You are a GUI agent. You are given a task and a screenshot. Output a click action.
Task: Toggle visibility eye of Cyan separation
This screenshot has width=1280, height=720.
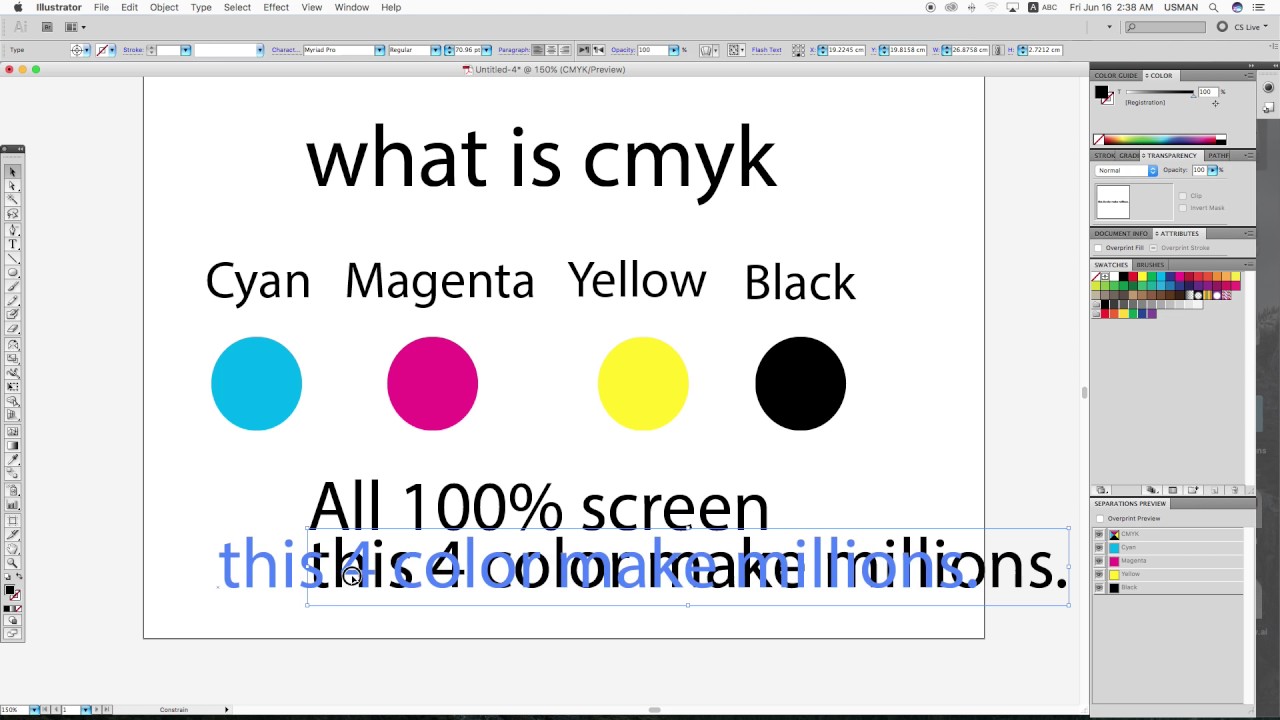tap(1099, 547)
